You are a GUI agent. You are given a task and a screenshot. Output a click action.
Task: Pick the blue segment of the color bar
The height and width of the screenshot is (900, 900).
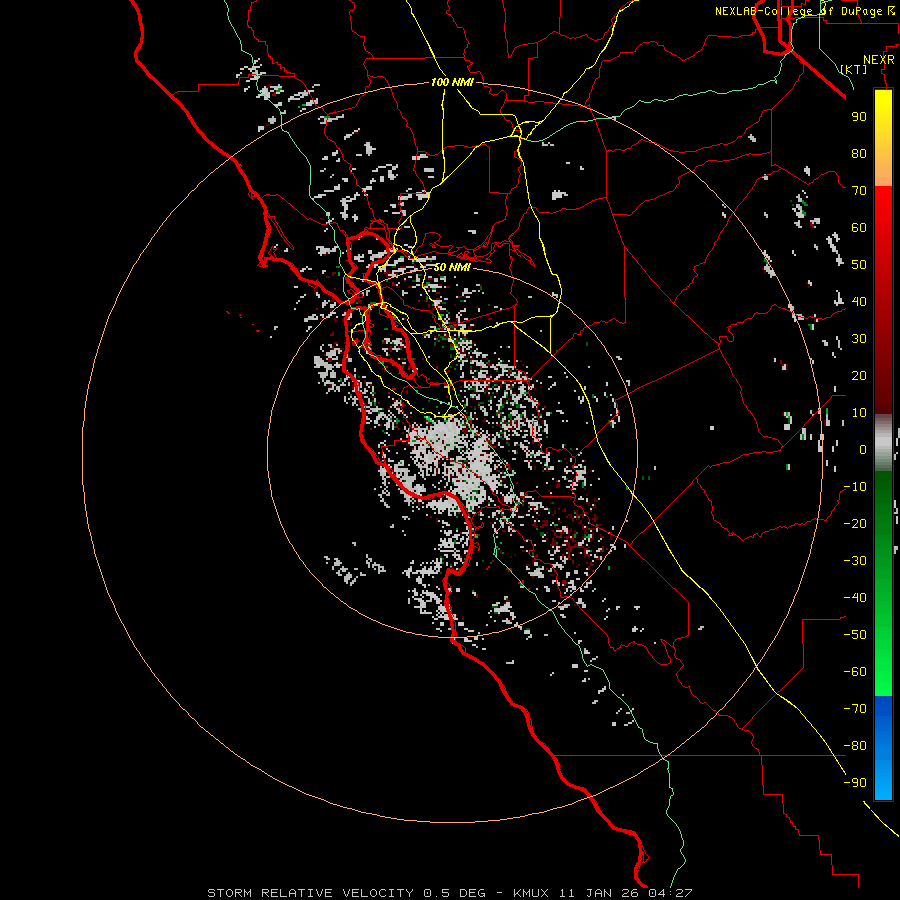point(883,748)
